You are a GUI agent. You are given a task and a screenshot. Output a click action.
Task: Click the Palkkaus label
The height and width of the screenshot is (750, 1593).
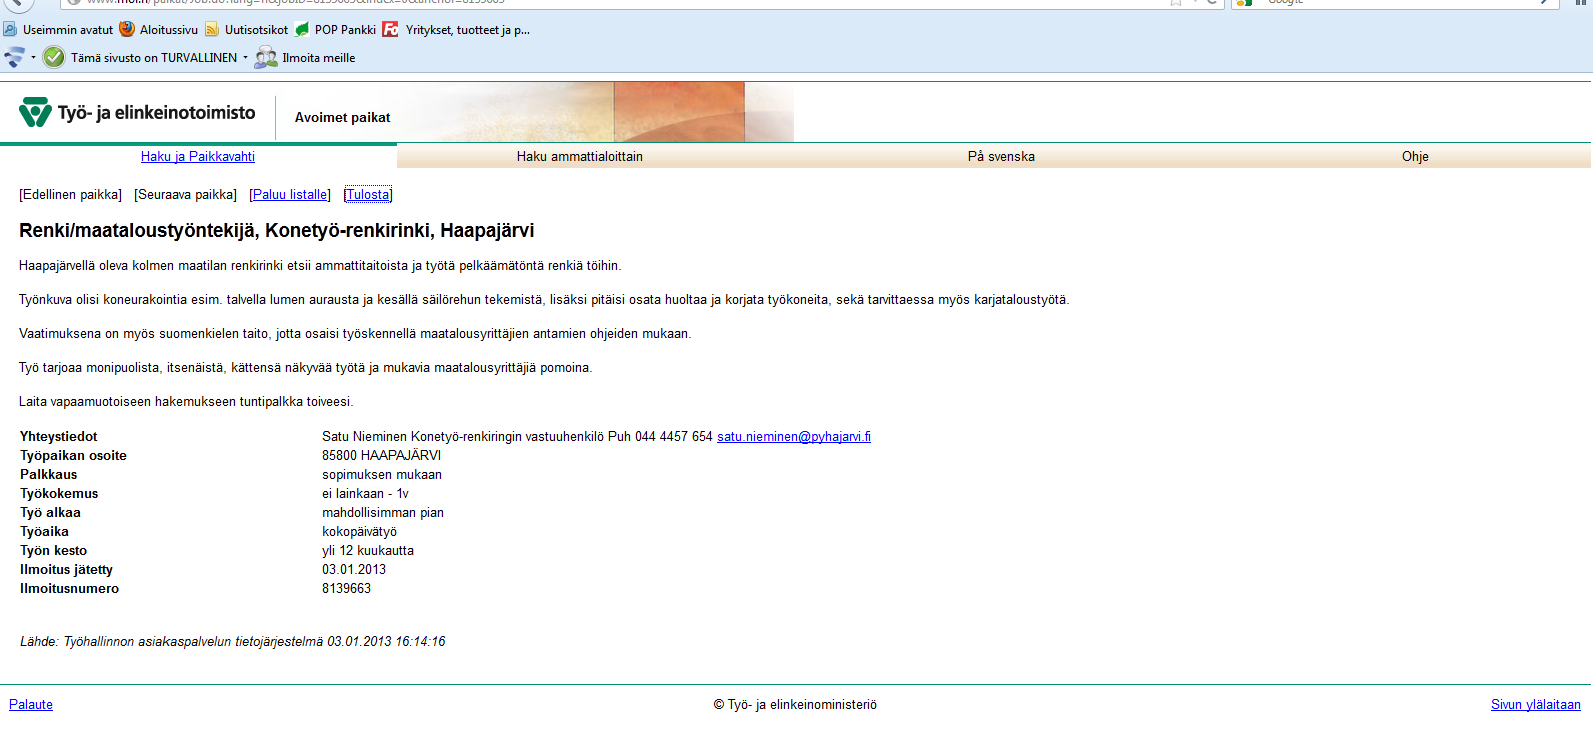coord(49,475)
